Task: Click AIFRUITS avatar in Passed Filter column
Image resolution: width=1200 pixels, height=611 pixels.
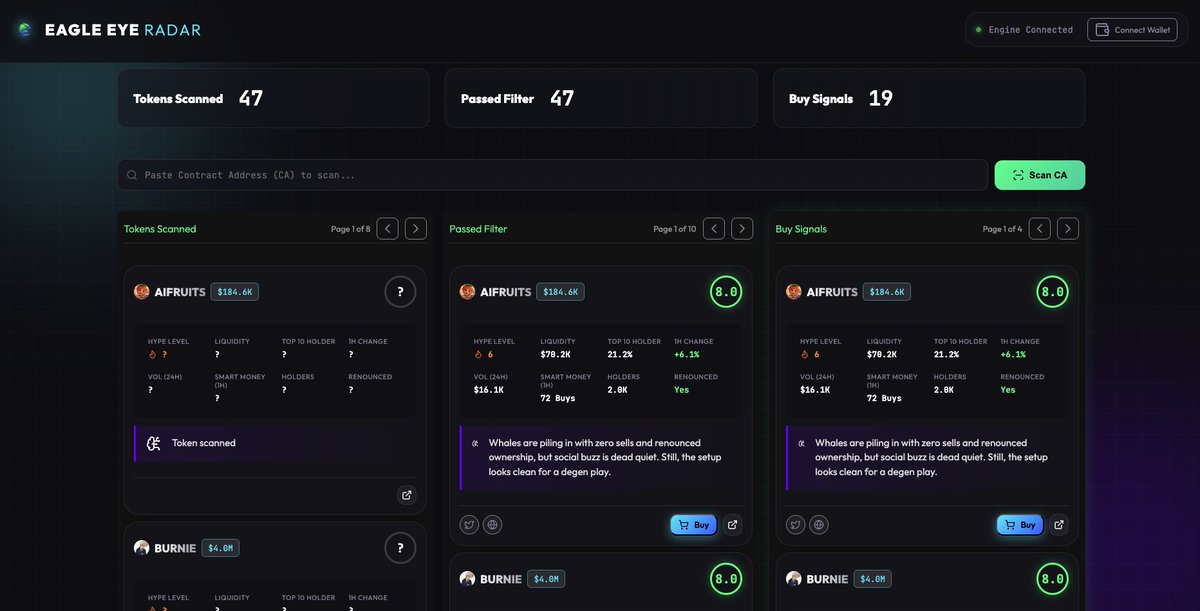Action: tap(467, 292)
